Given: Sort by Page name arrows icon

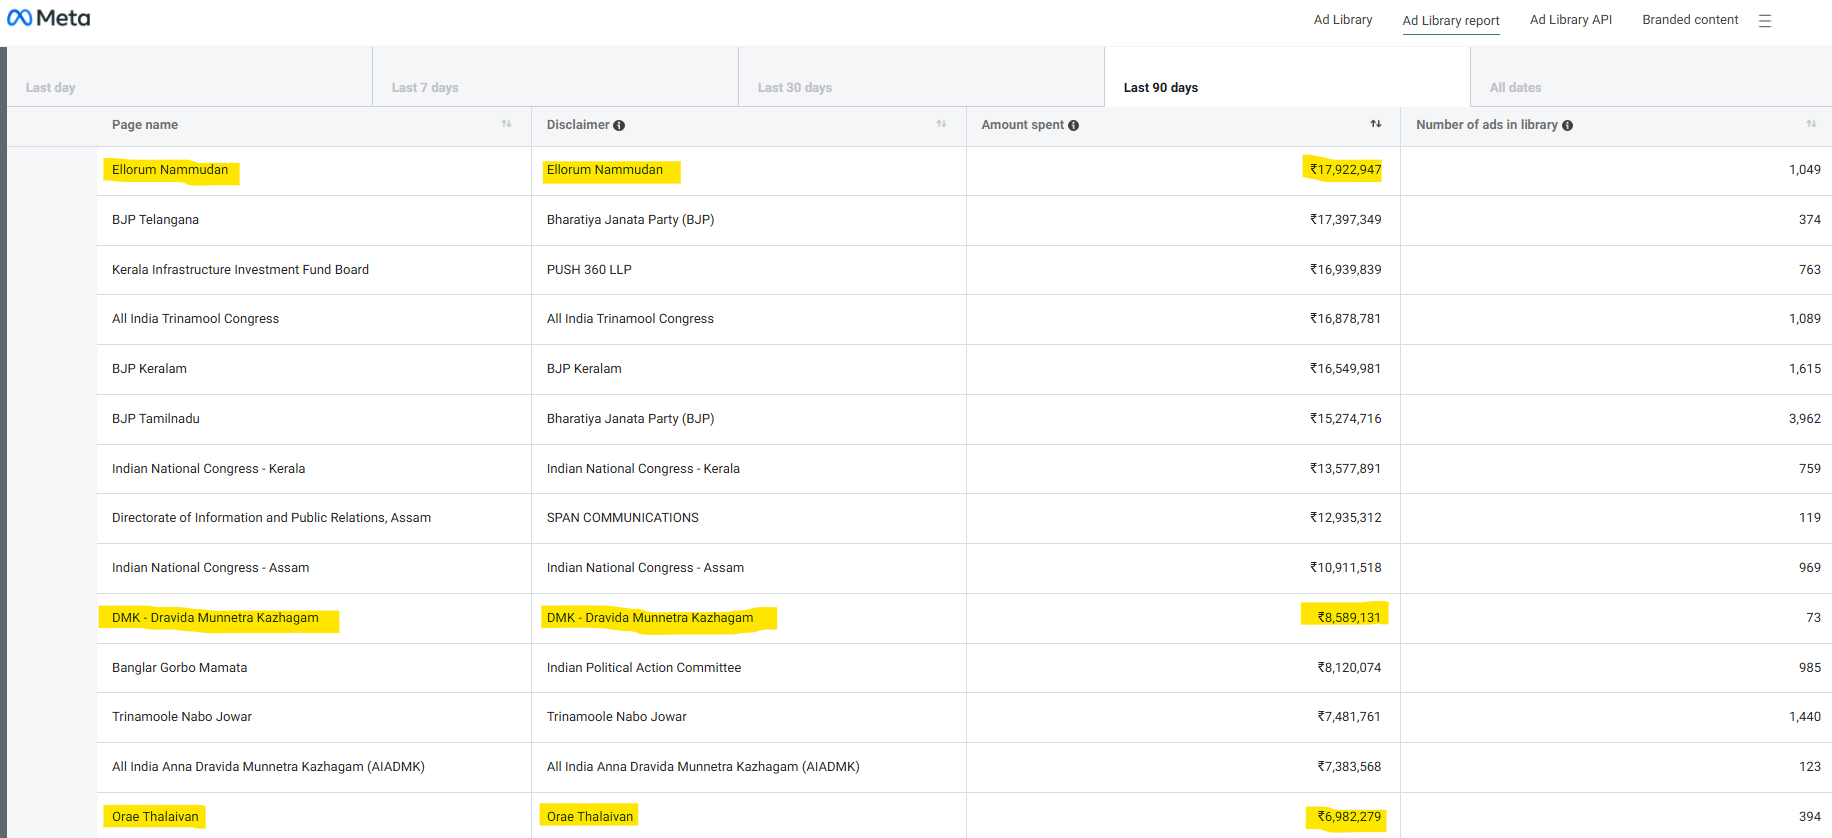Looking at the screenshot, I should tap(506, 124).
